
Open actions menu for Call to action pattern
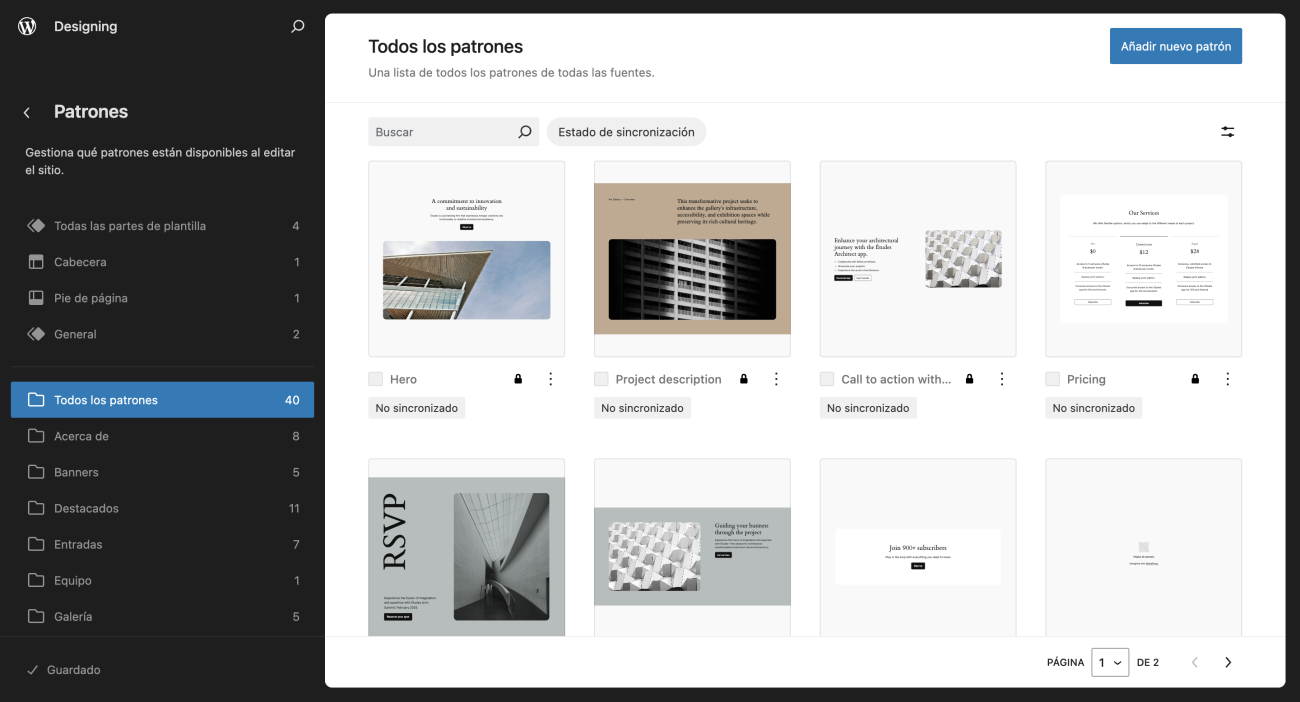(1001, 379)
